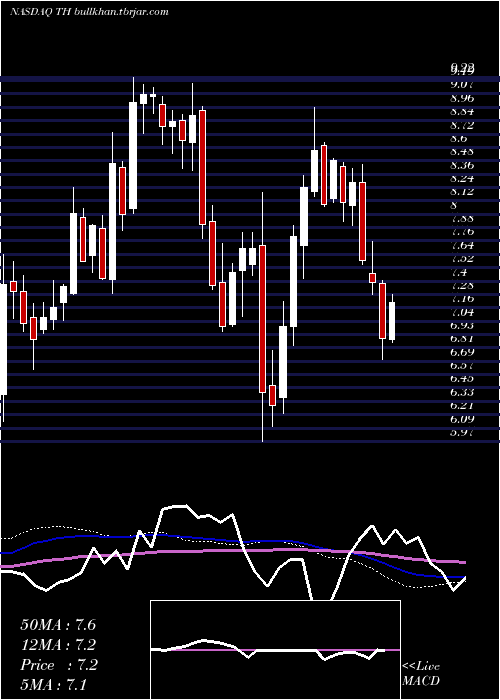The height and width of the screenshot is (700, 500).
Task: Click the 12MA : 7.2 readout
Action: pyautogui.click(x=58, y=645)
